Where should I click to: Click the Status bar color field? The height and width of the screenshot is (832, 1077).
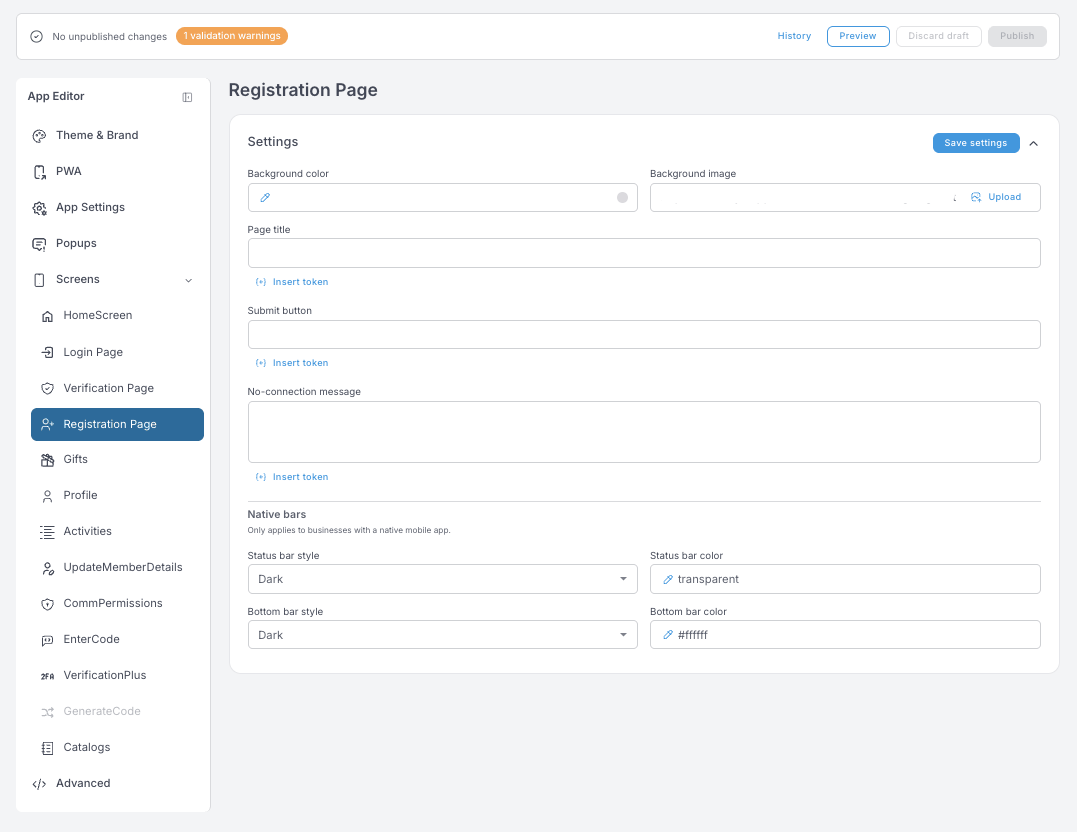tap(845, 579)
